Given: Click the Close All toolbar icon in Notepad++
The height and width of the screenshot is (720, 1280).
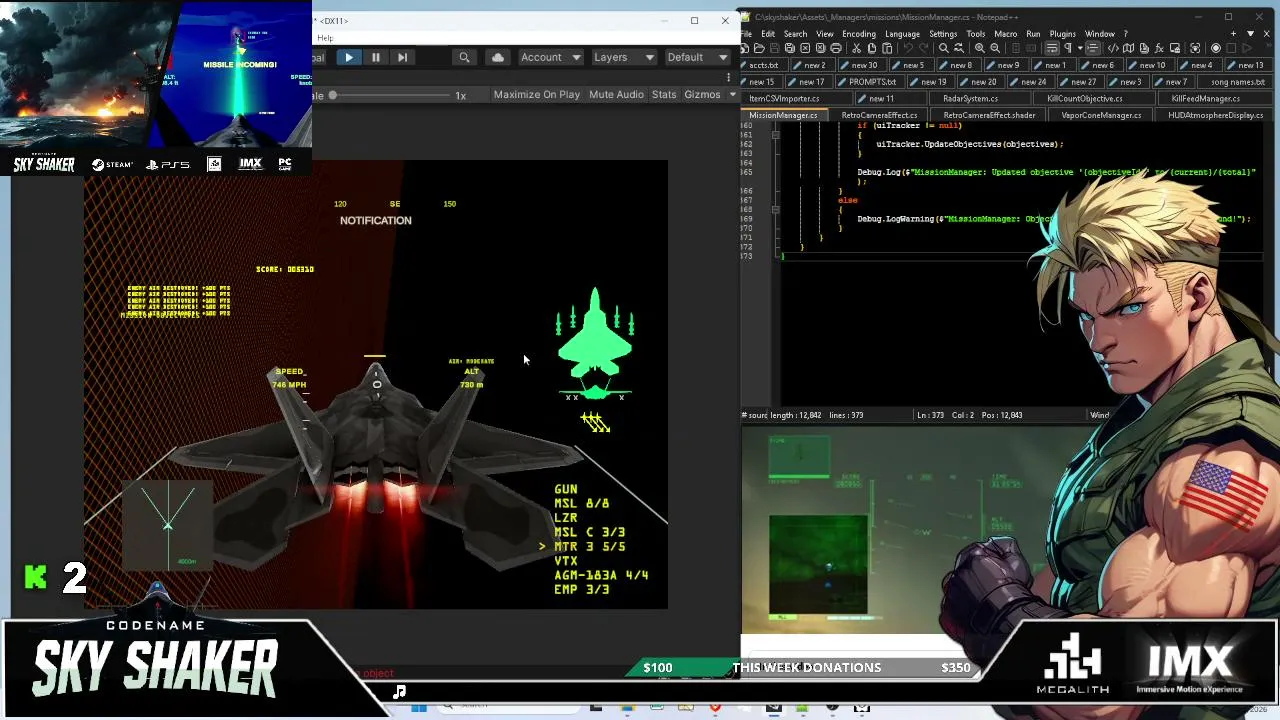Looking at the screenshot, I should tap(821, 48).
